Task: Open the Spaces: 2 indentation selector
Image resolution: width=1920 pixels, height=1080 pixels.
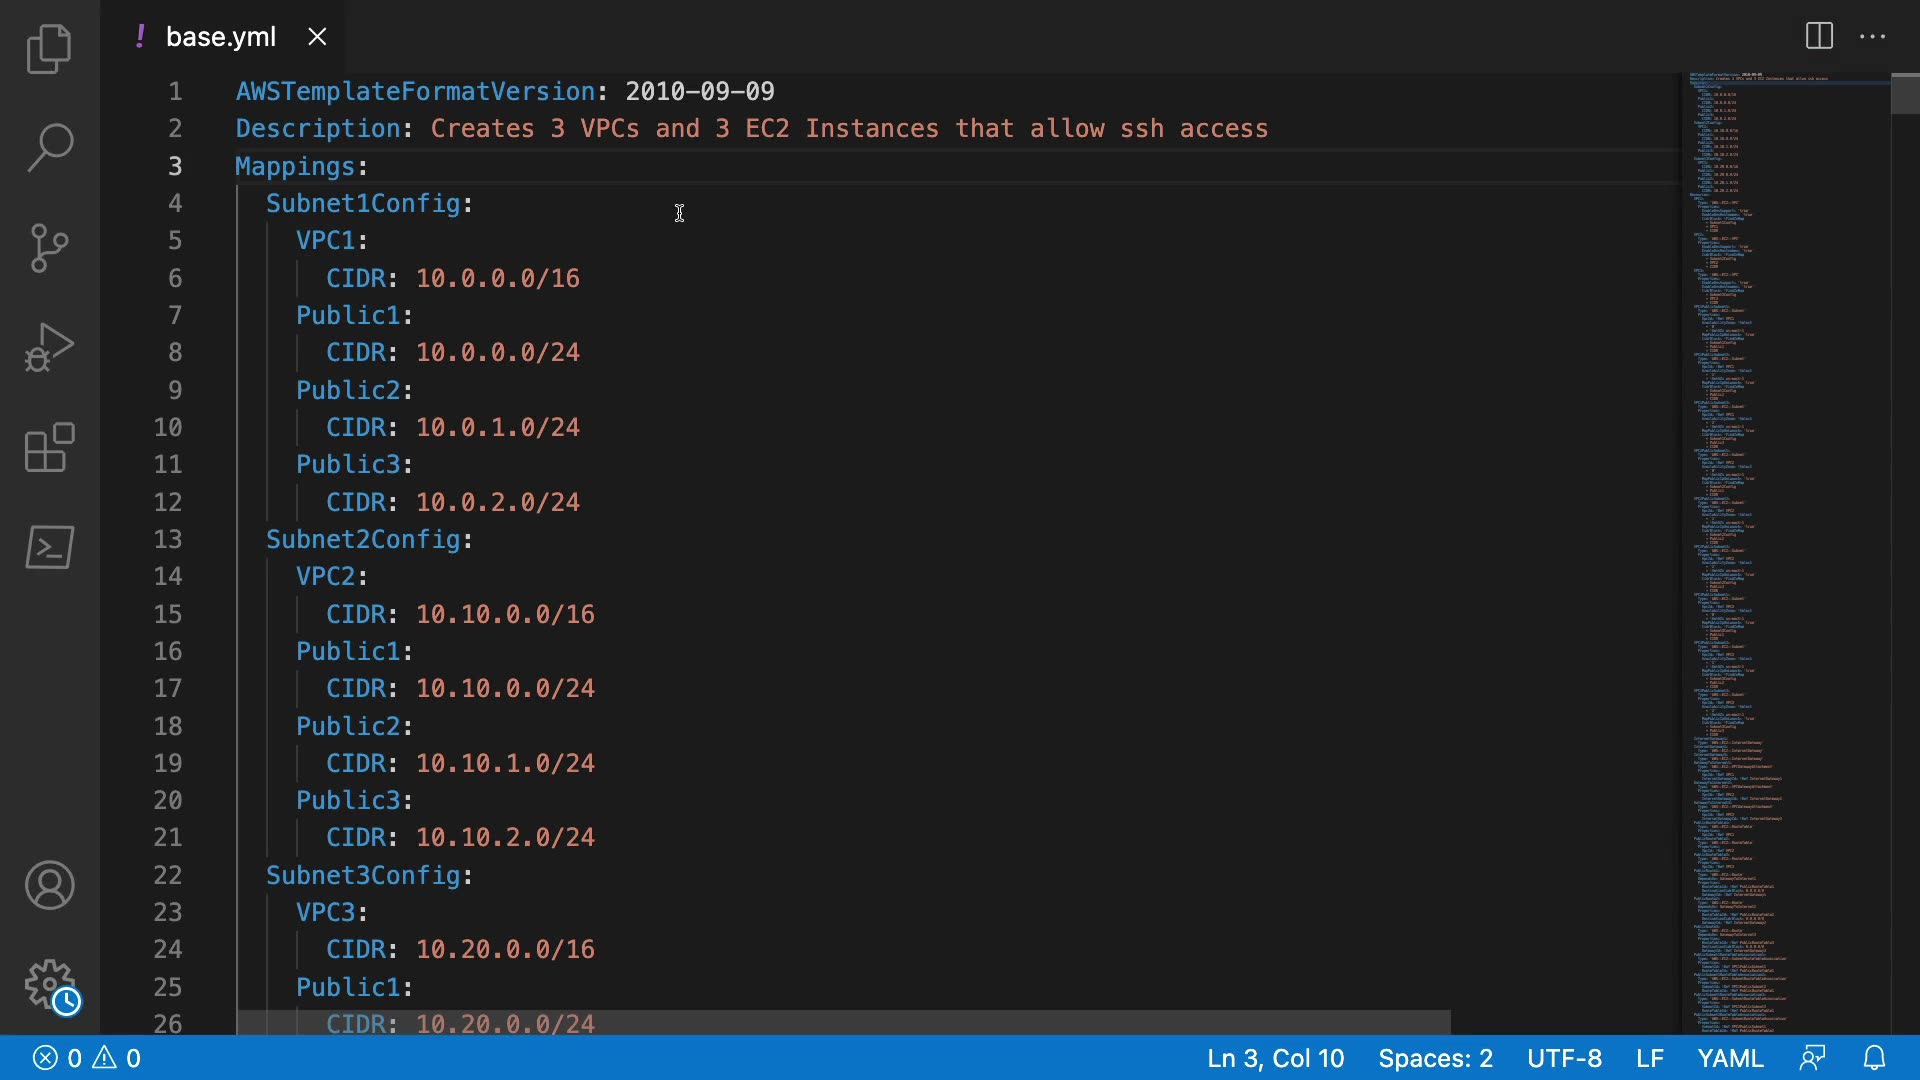Action: click(x=1435, y=1058)
